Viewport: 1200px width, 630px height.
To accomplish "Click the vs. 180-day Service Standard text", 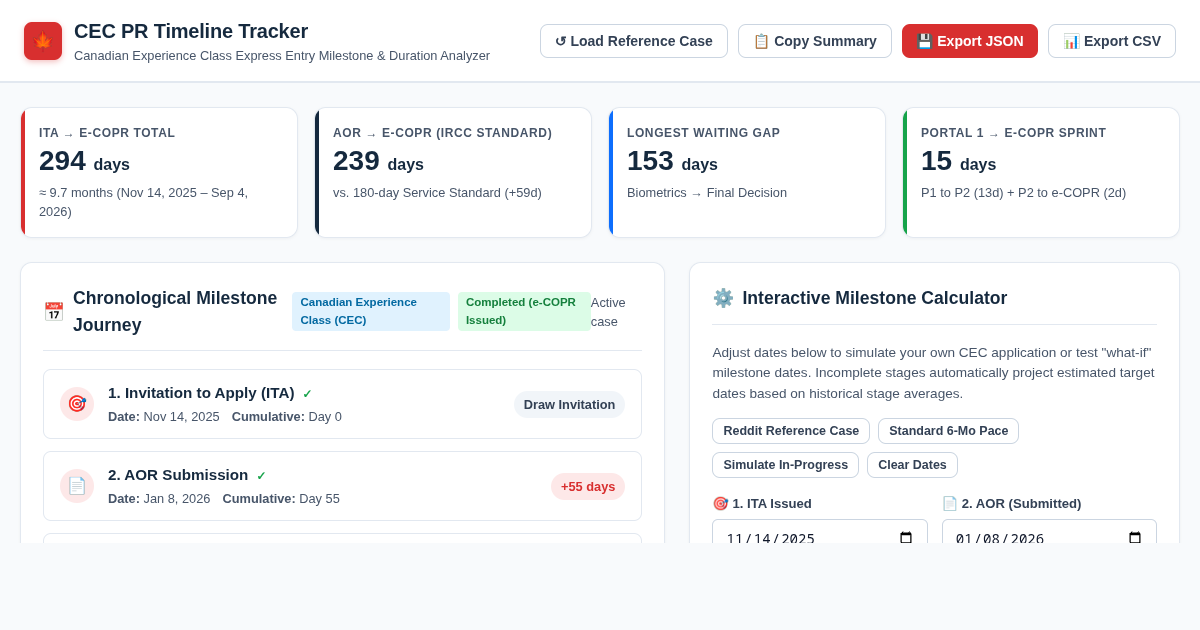I will pos(437,193).
